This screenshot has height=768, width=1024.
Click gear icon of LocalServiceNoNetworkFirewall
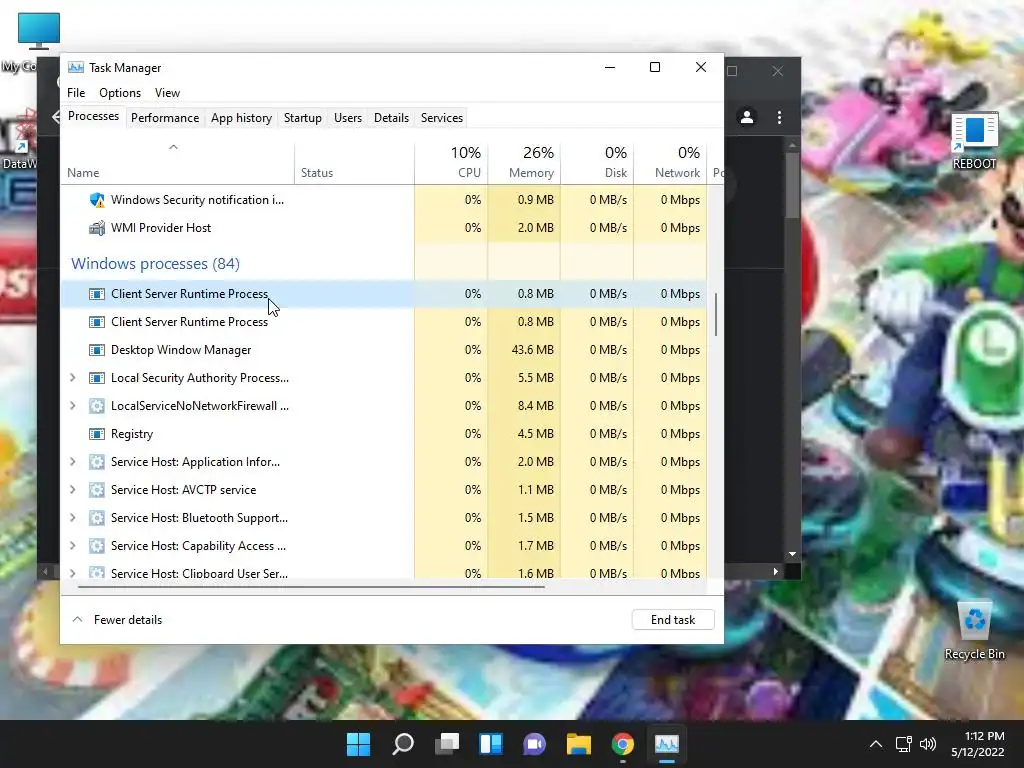[x=97, y=406]
